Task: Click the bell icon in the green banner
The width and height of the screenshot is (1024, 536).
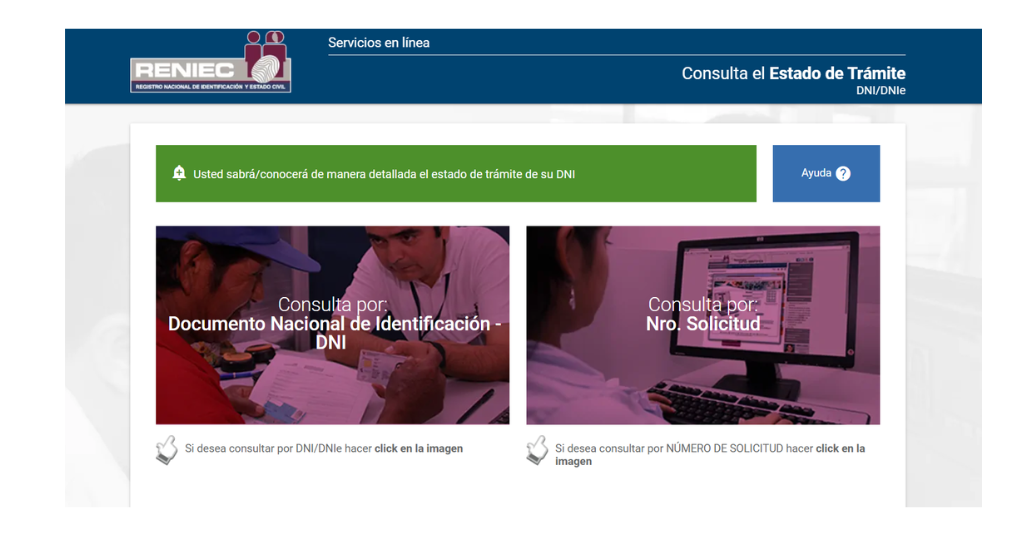Action: [179, 173]
